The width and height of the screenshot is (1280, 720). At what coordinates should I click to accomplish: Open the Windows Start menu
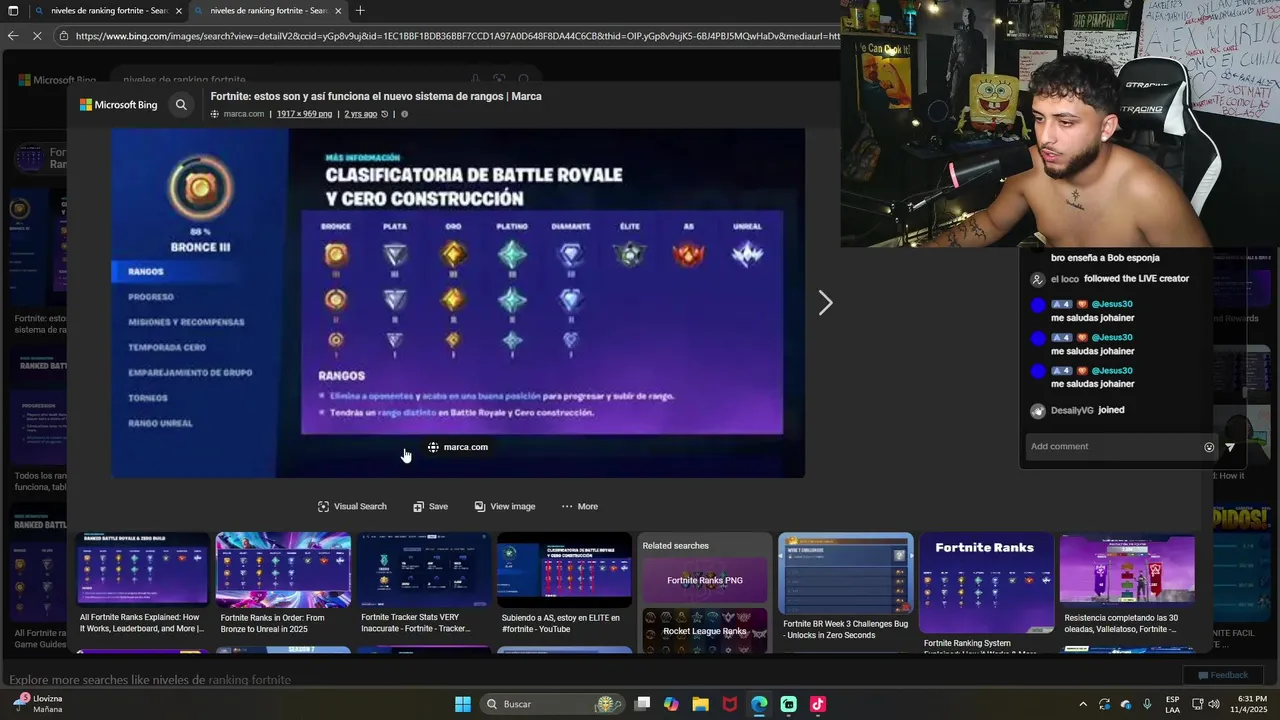pos(463,704)
